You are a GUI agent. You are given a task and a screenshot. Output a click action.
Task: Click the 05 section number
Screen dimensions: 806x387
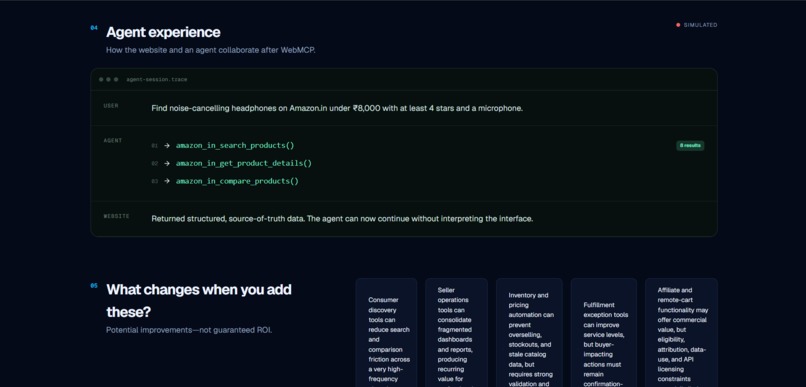[x=94, y=285]
